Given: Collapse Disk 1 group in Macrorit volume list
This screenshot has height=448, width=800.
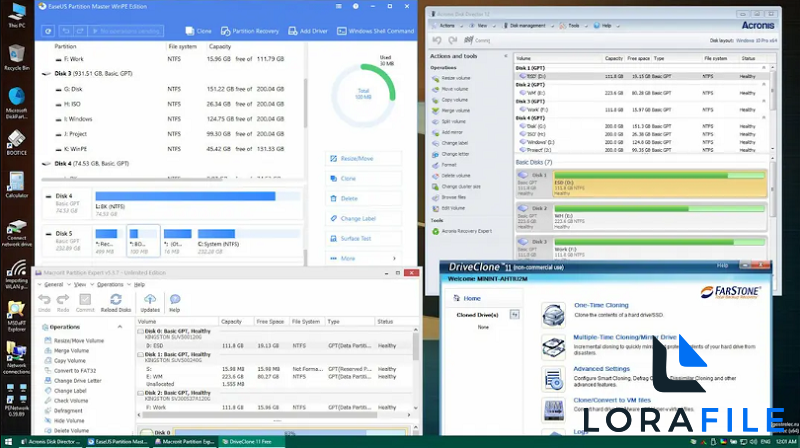Looking at the screenshot, I should tap(140, 354).
